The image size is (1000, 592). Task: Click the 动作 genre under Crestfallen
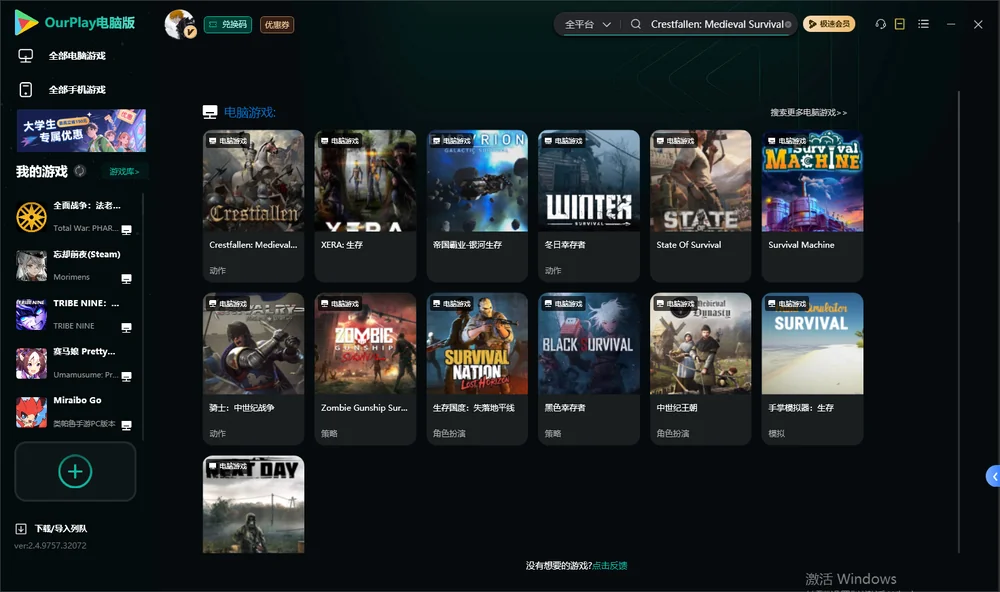(217, 270)
